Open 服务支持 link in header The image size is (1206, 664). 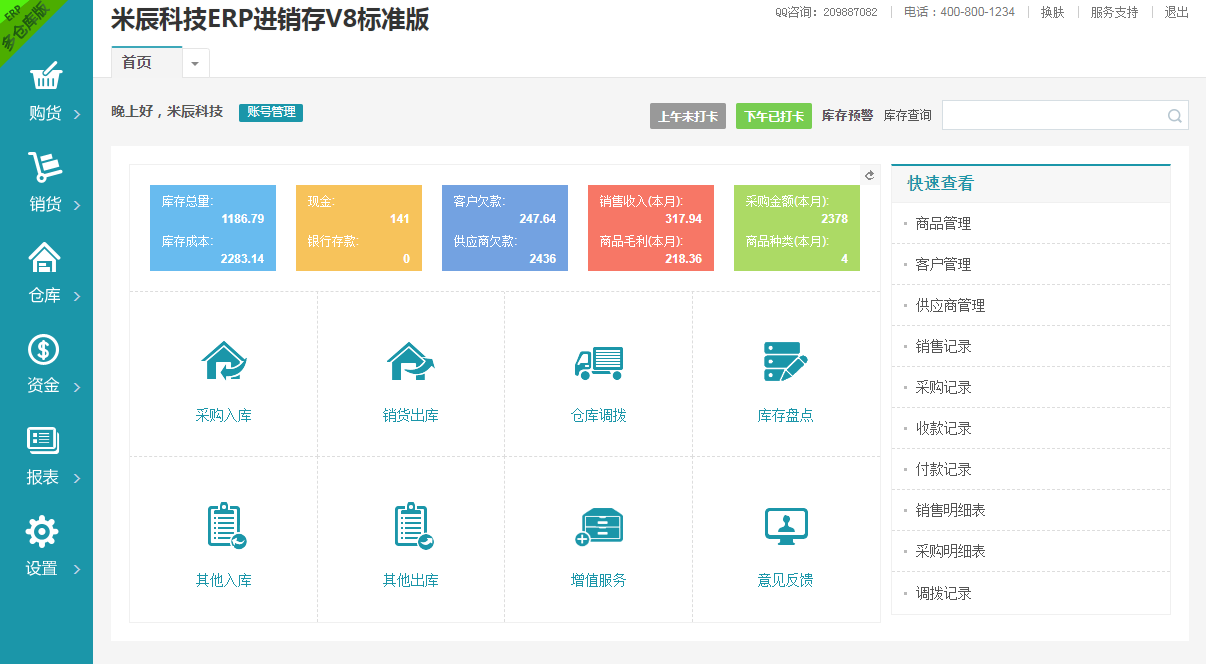point(1114,12)
